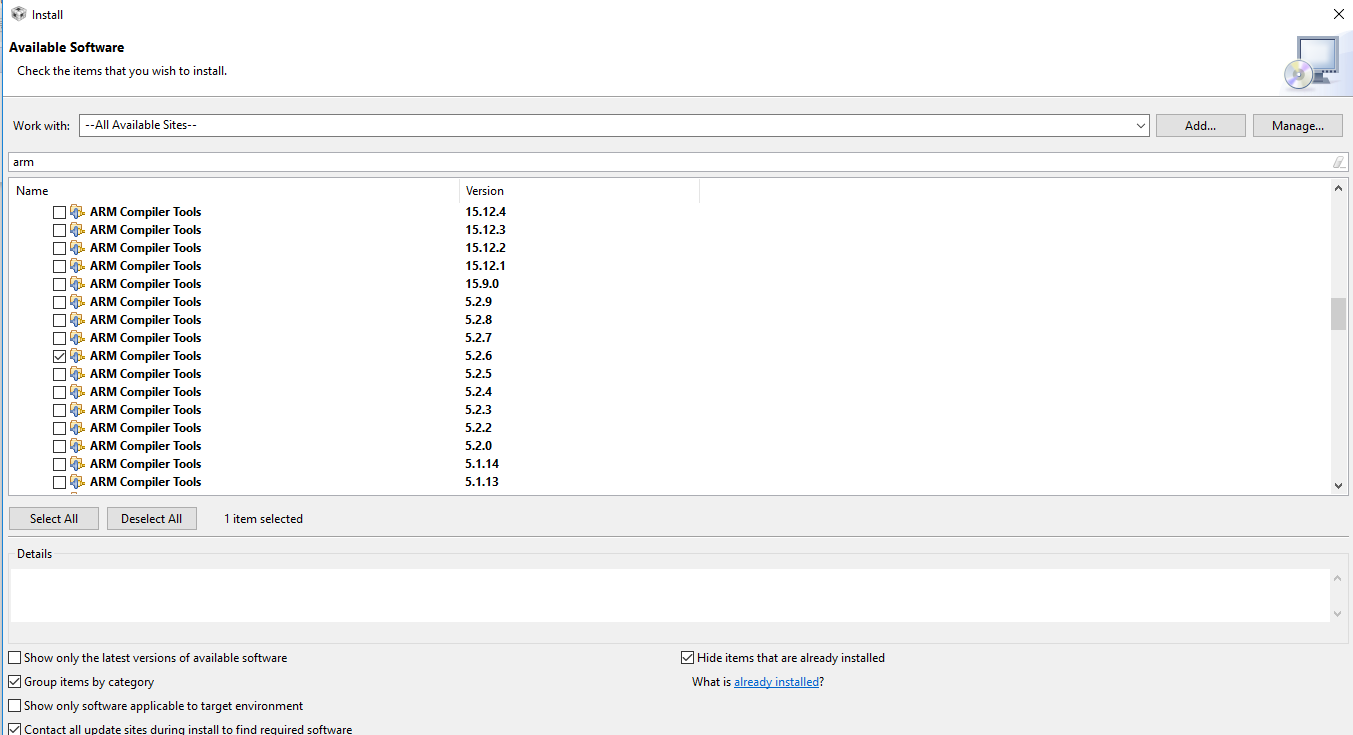Screen dimensions: 1353x735
Task: Click feature icon for version 5.2.0 row
Action: tap(77, 446)
